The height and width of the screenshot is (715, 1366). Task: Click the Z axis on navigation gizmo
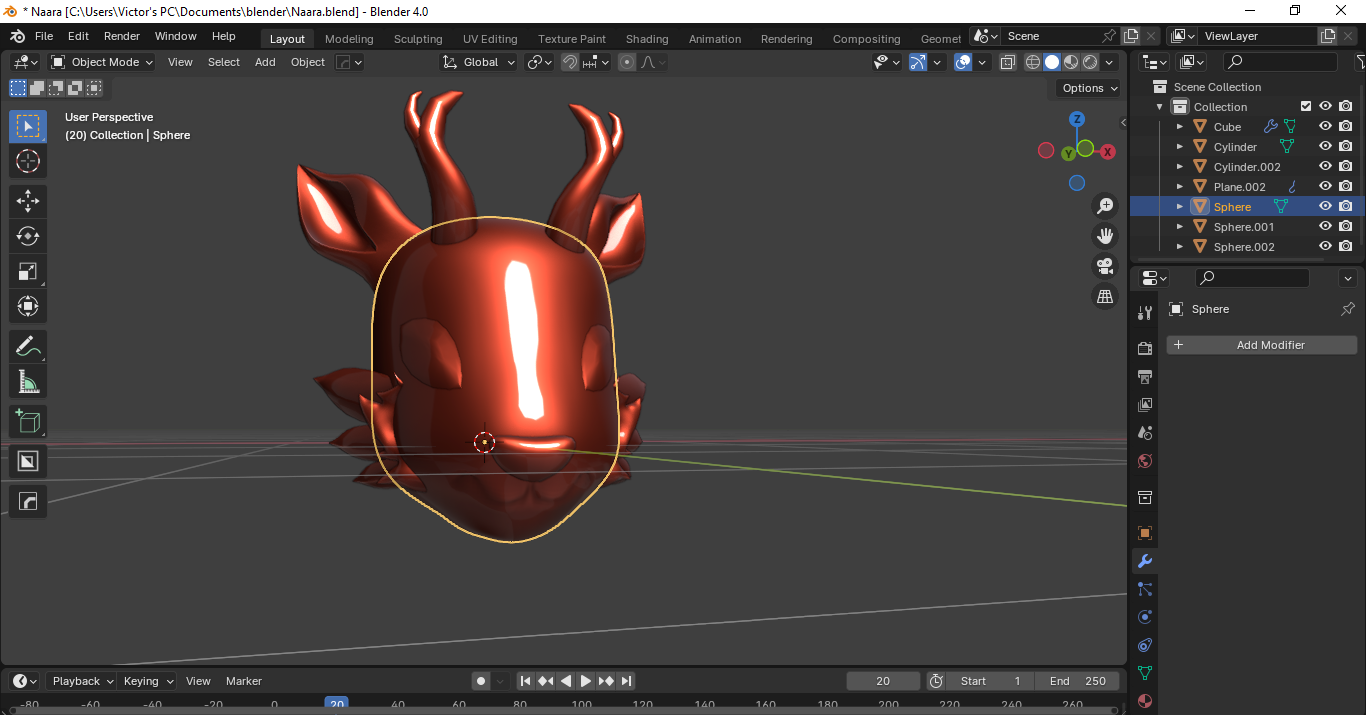(1077, 119)
